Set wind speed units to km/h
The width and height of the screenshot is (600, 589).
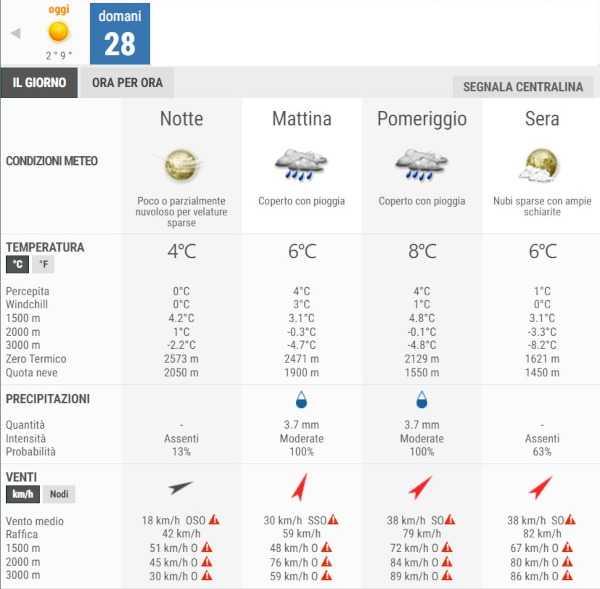[x=22, y=494]
